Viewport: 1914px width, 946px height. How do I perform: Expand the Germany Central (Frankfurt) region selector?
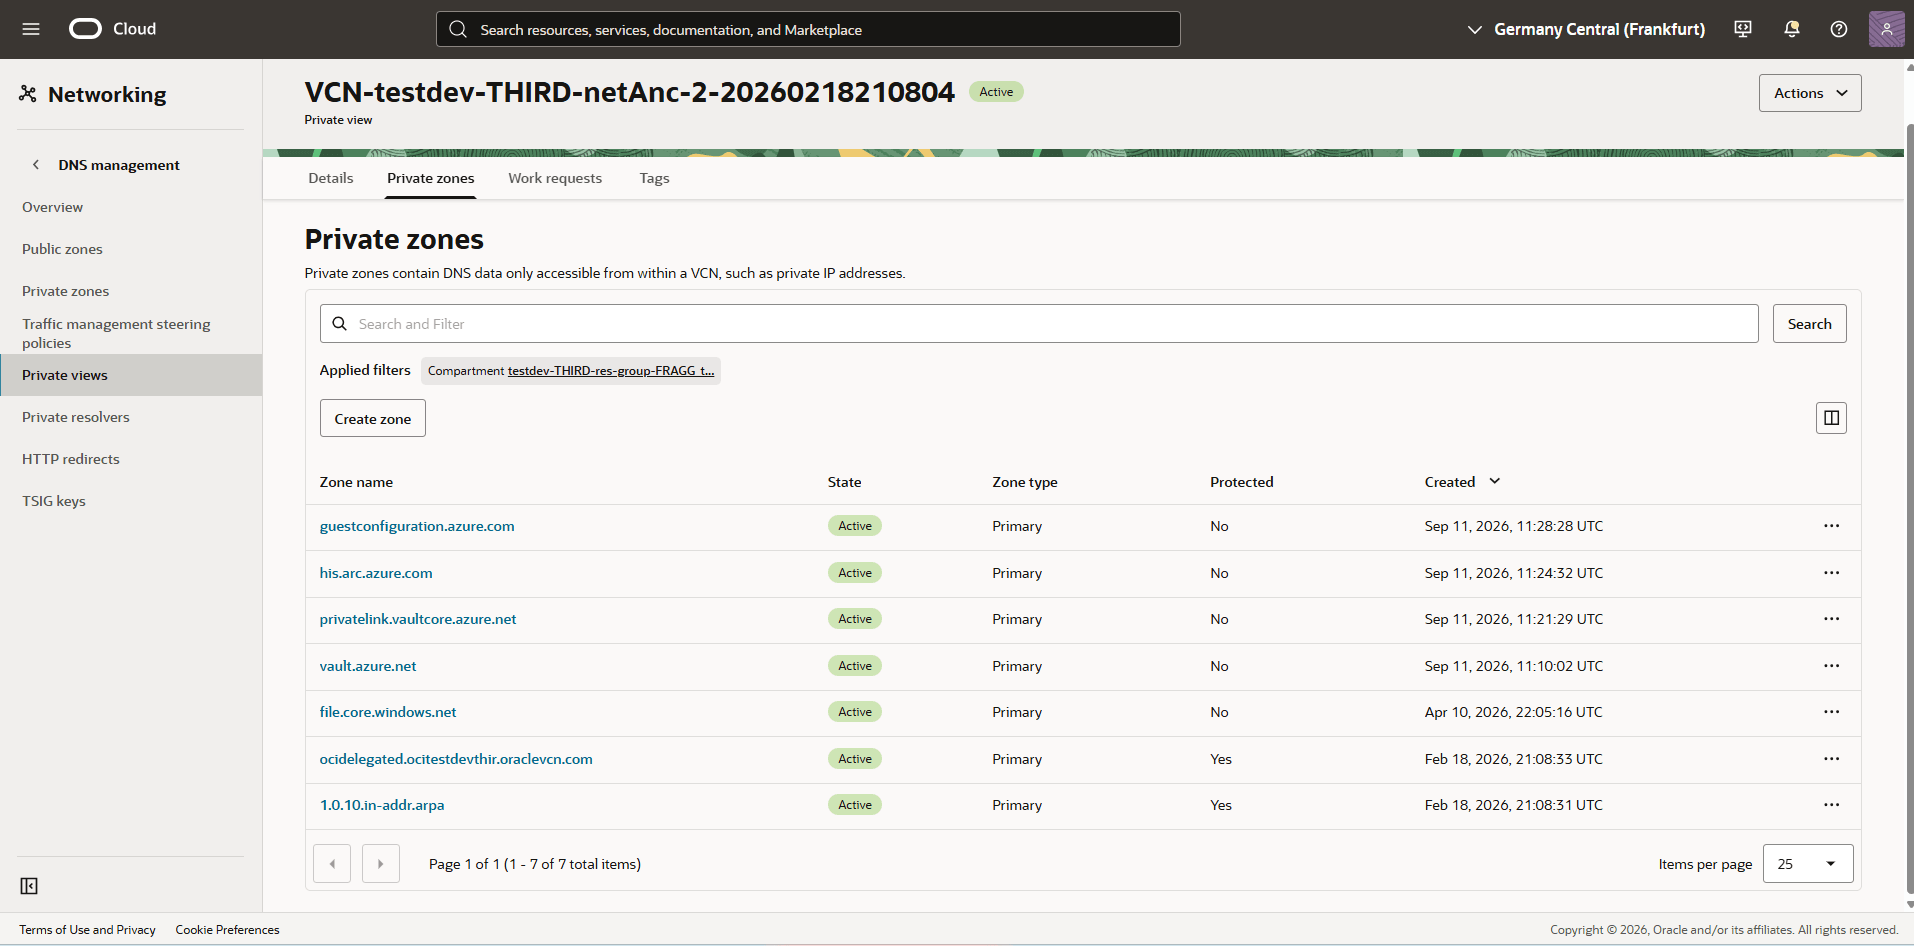tap(1586, 29)
